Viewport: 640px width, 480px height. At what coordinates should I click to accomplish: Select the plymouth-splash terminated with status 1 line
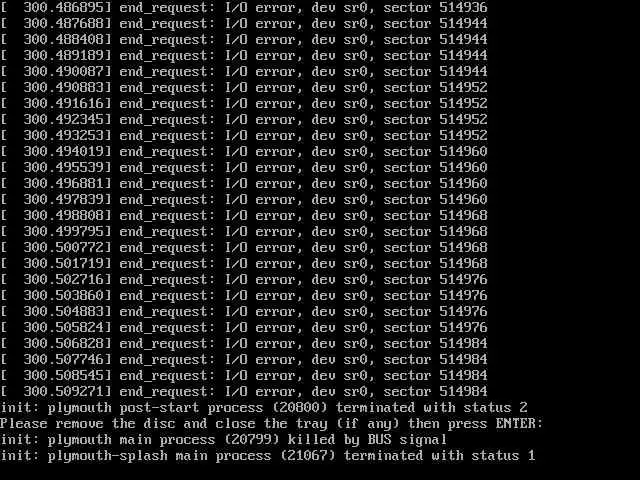pos(267,456)
